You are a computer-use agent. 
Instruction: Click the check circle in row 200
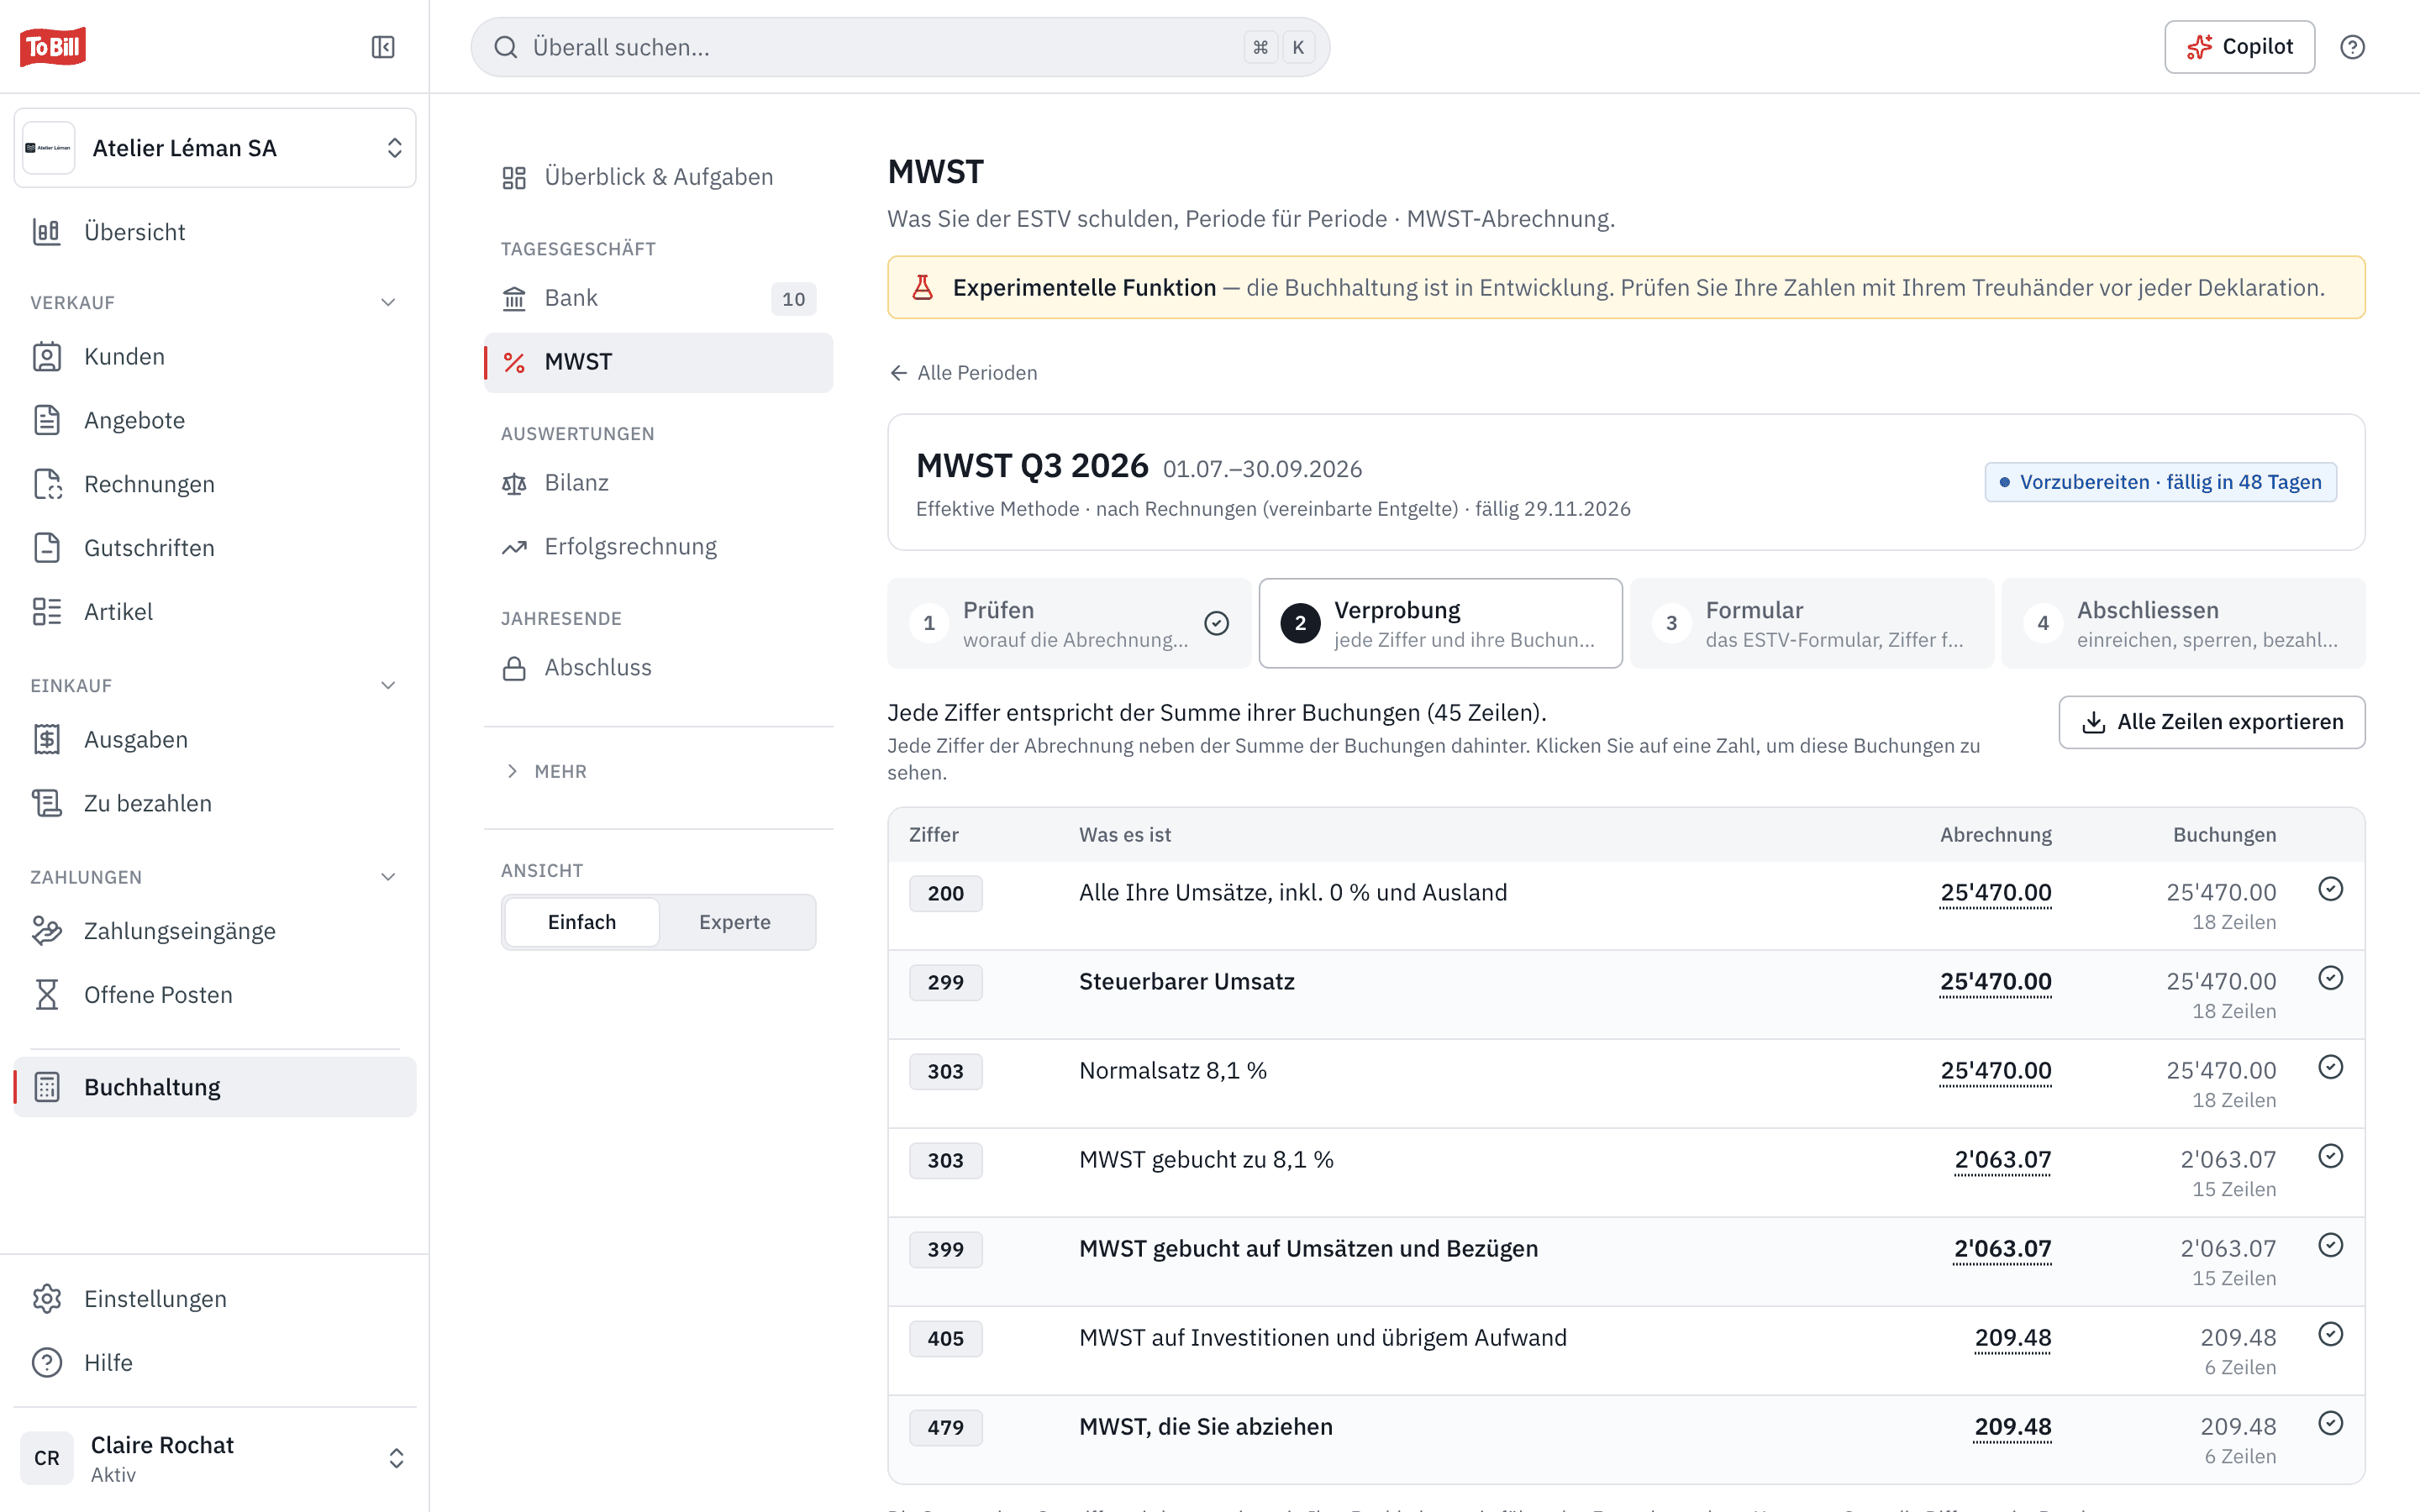click(x=2330, y=889)
